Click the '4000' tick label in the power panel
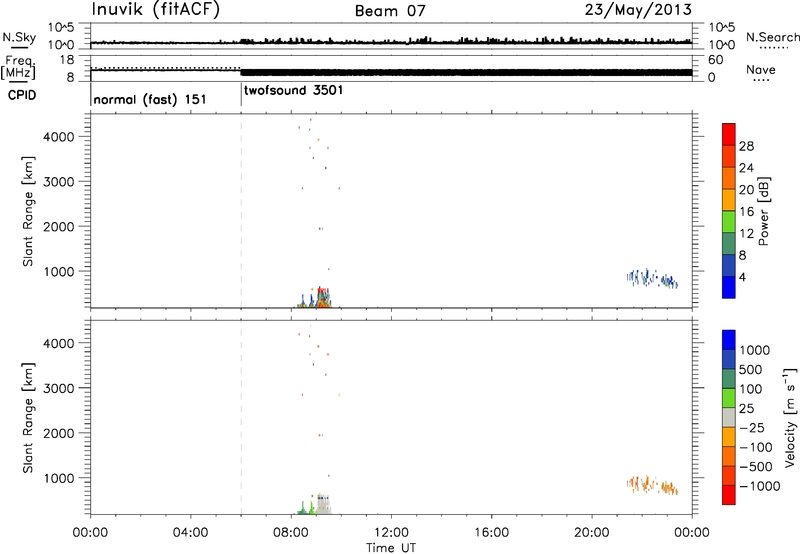The width and height of the screenshot is (800, 554). 59,137
